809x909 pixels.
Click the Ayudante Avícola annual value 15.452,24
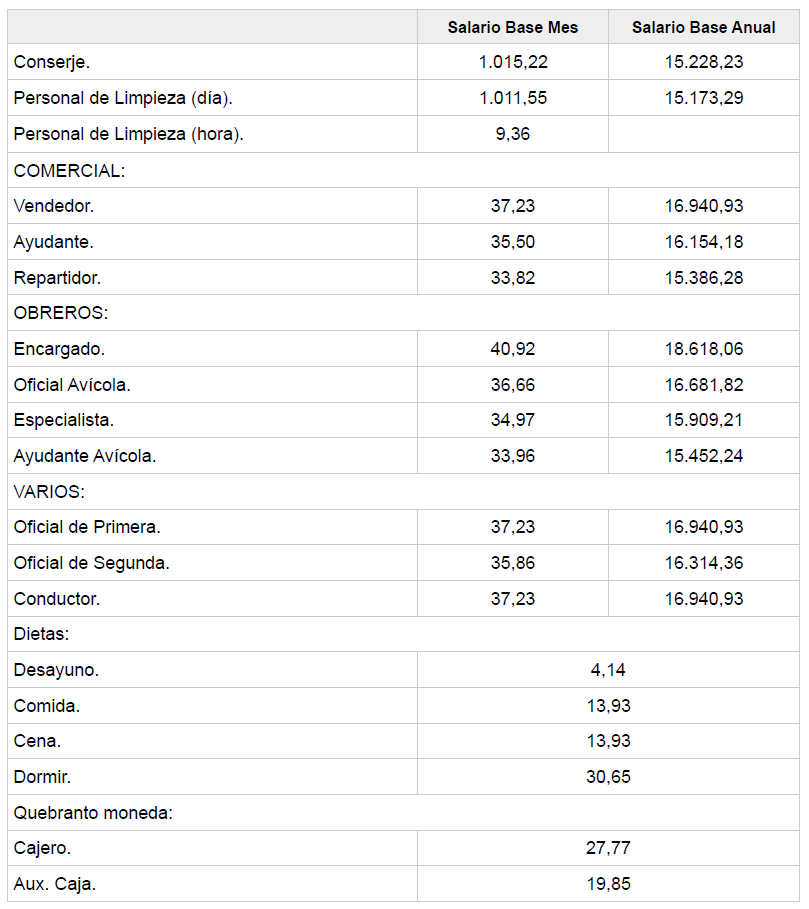(703, 456)
